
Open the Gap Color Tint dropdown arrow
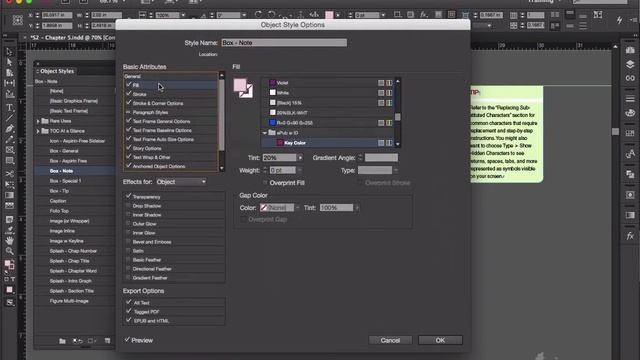tap(357, 208)
